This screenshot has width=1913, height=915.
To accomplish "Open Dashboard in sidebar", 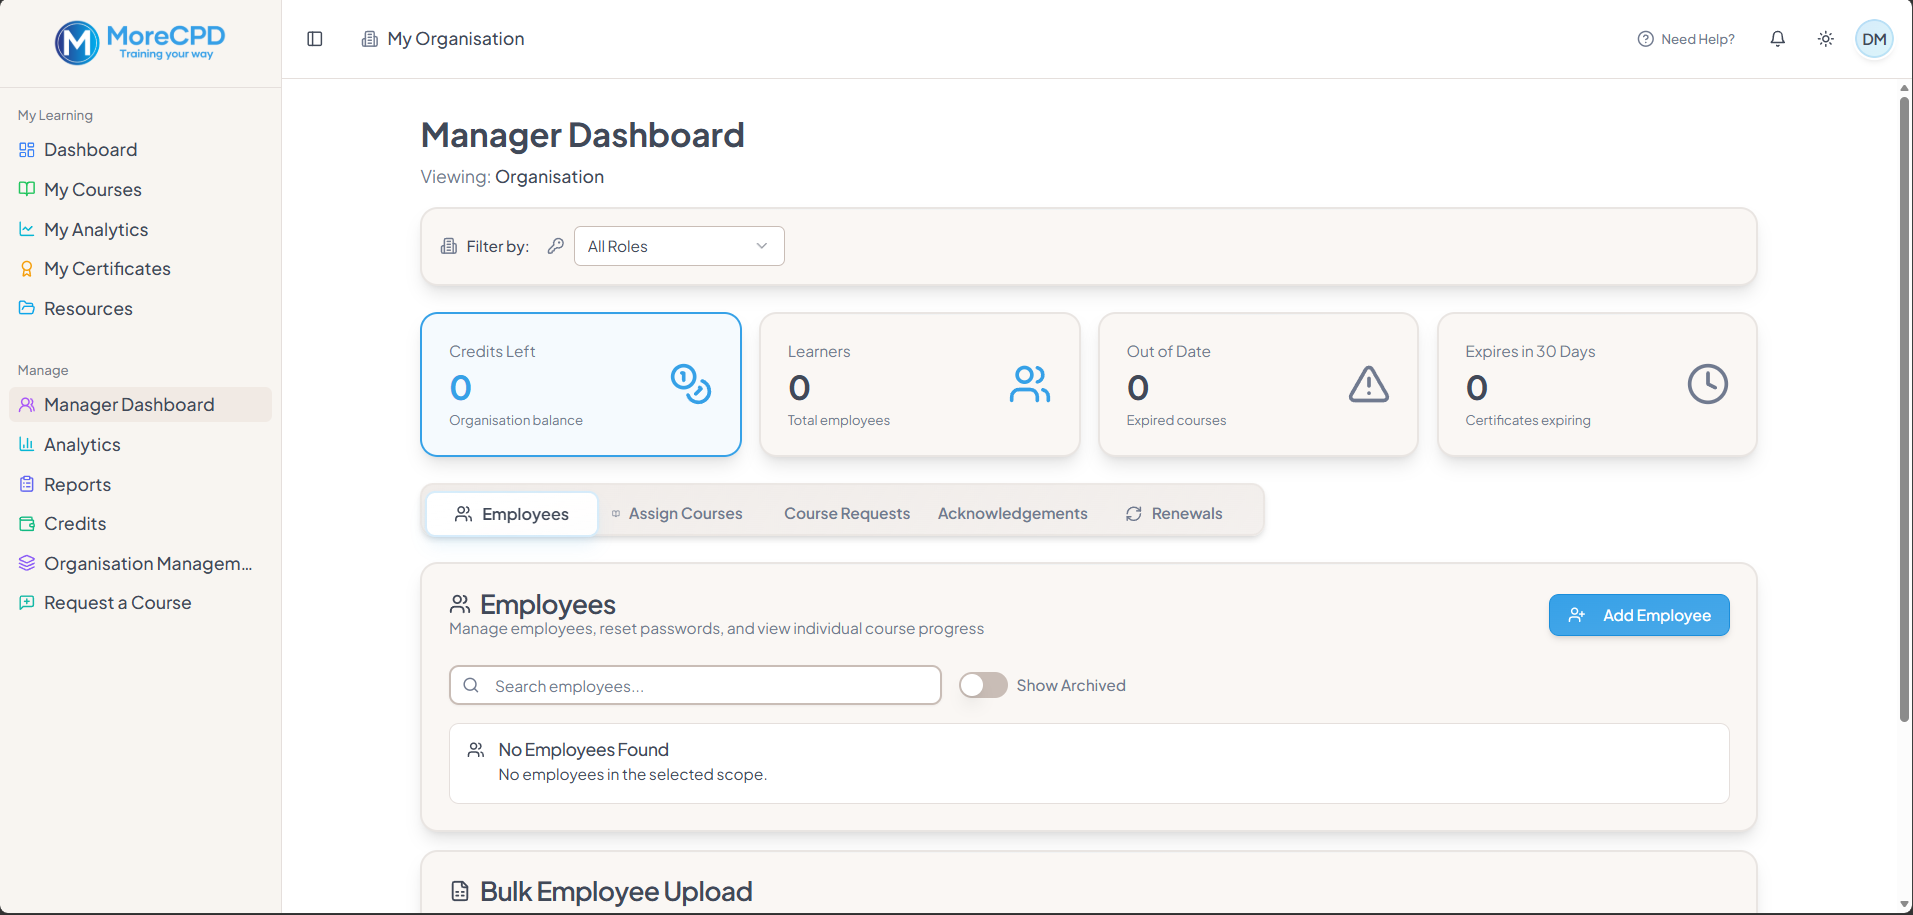I will click(x=140, y=150).
